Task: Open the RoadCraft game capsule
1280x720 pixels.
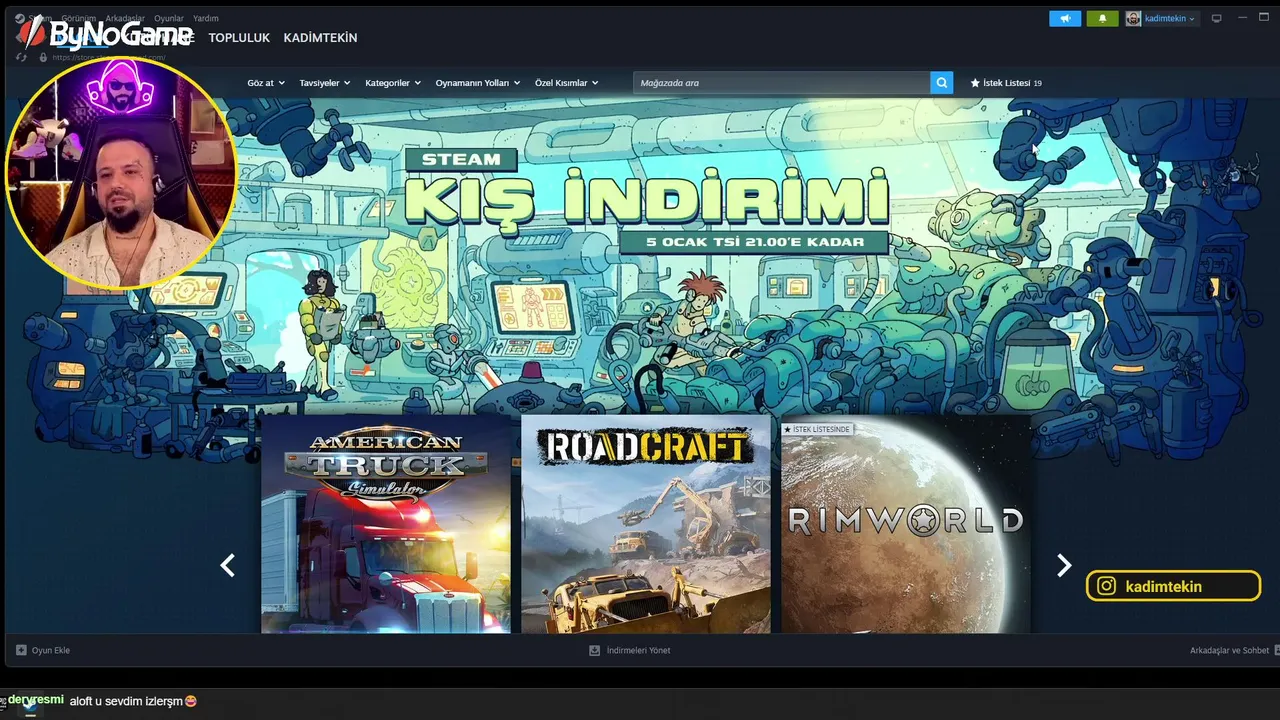Action: tap(646, 524)
